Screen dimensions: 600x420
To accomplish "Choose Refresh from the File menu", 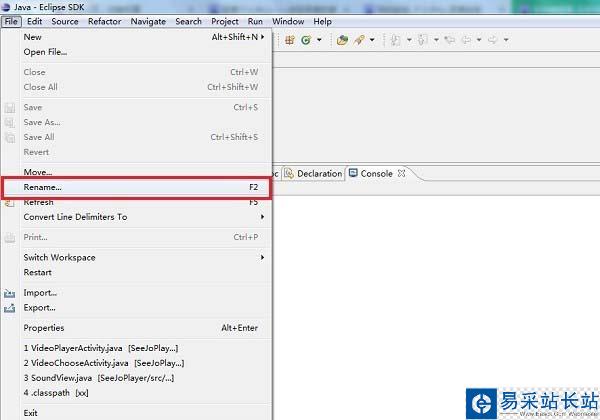I will point(136,202).
